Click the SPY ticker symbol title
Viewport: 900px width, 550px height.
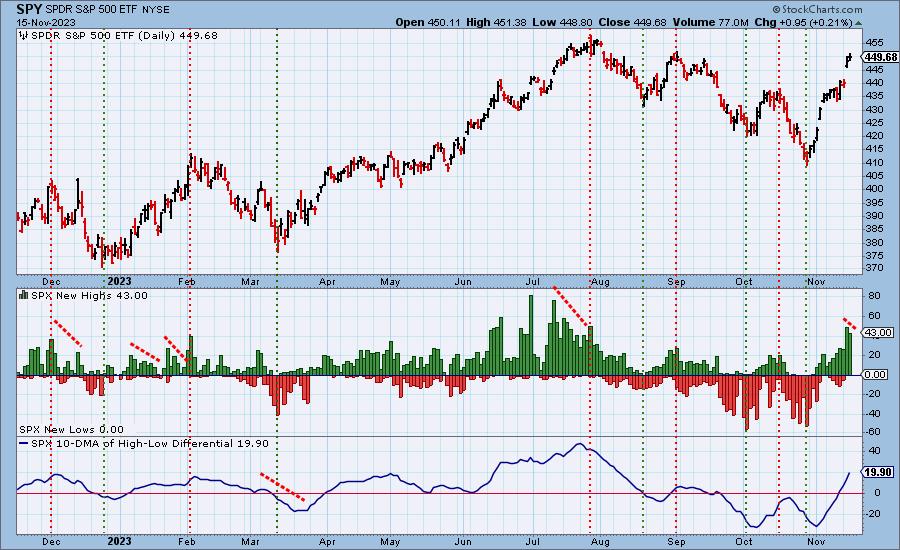coord(29,9)
